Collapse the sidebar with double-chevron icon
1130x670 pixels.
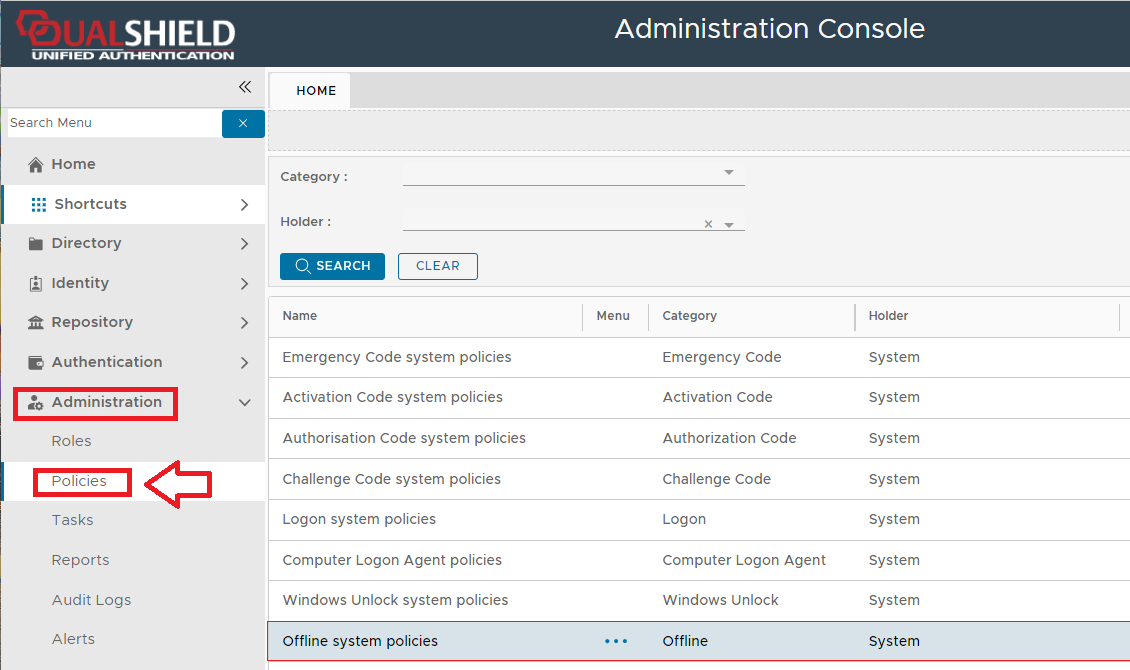(x=245, y=87)
